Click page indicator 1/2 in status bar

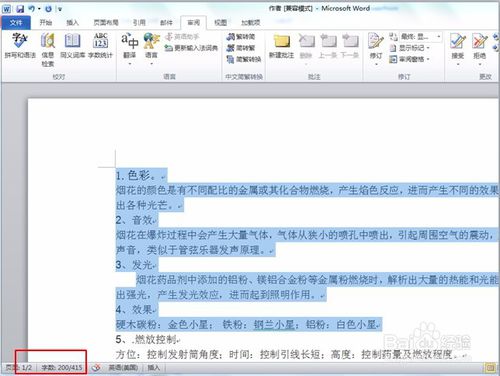pos(19,368)
